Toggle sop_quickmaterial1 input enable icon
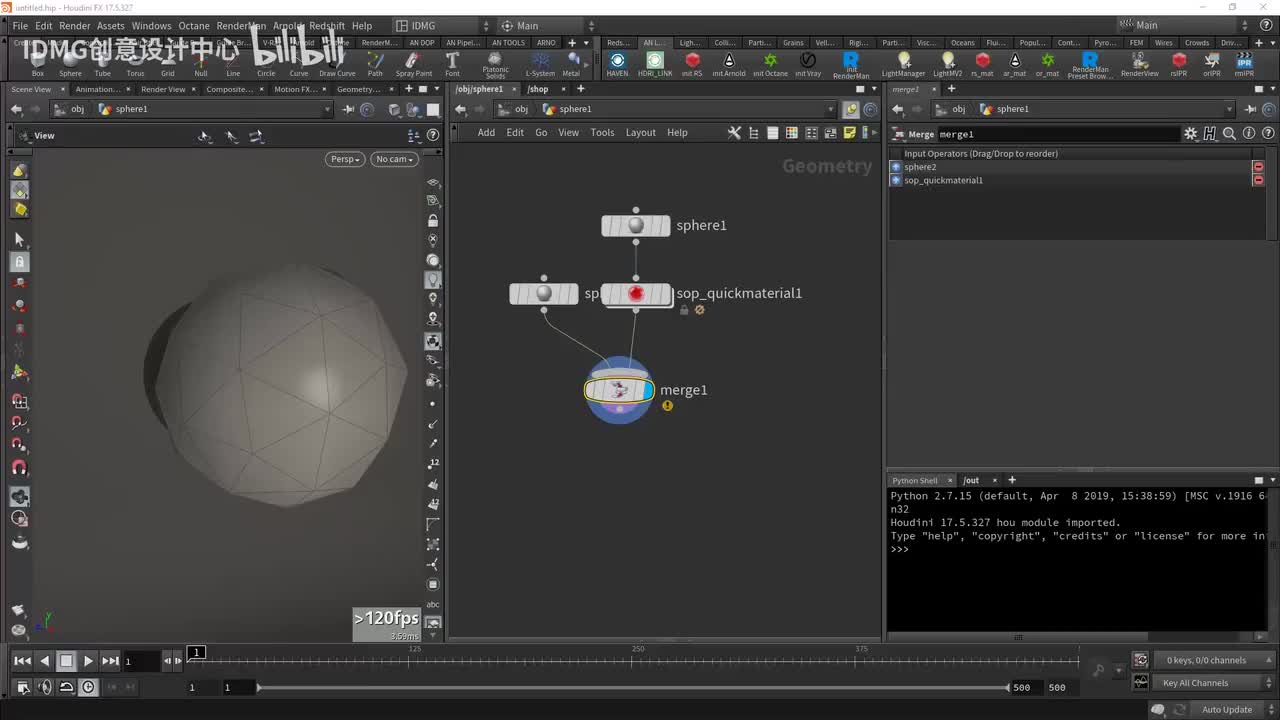This screenshot has height=720, width=1280. tap(896, 181)
